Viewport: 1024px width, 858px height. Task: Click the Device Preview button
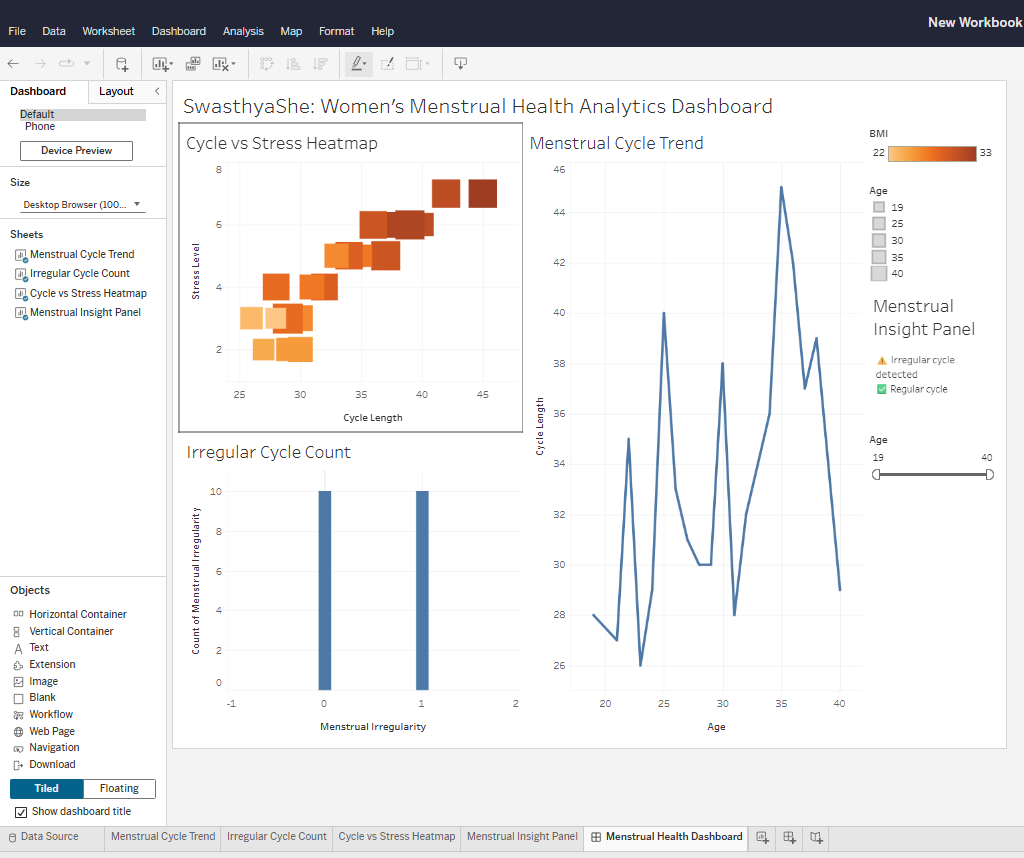tap(76, 151)
